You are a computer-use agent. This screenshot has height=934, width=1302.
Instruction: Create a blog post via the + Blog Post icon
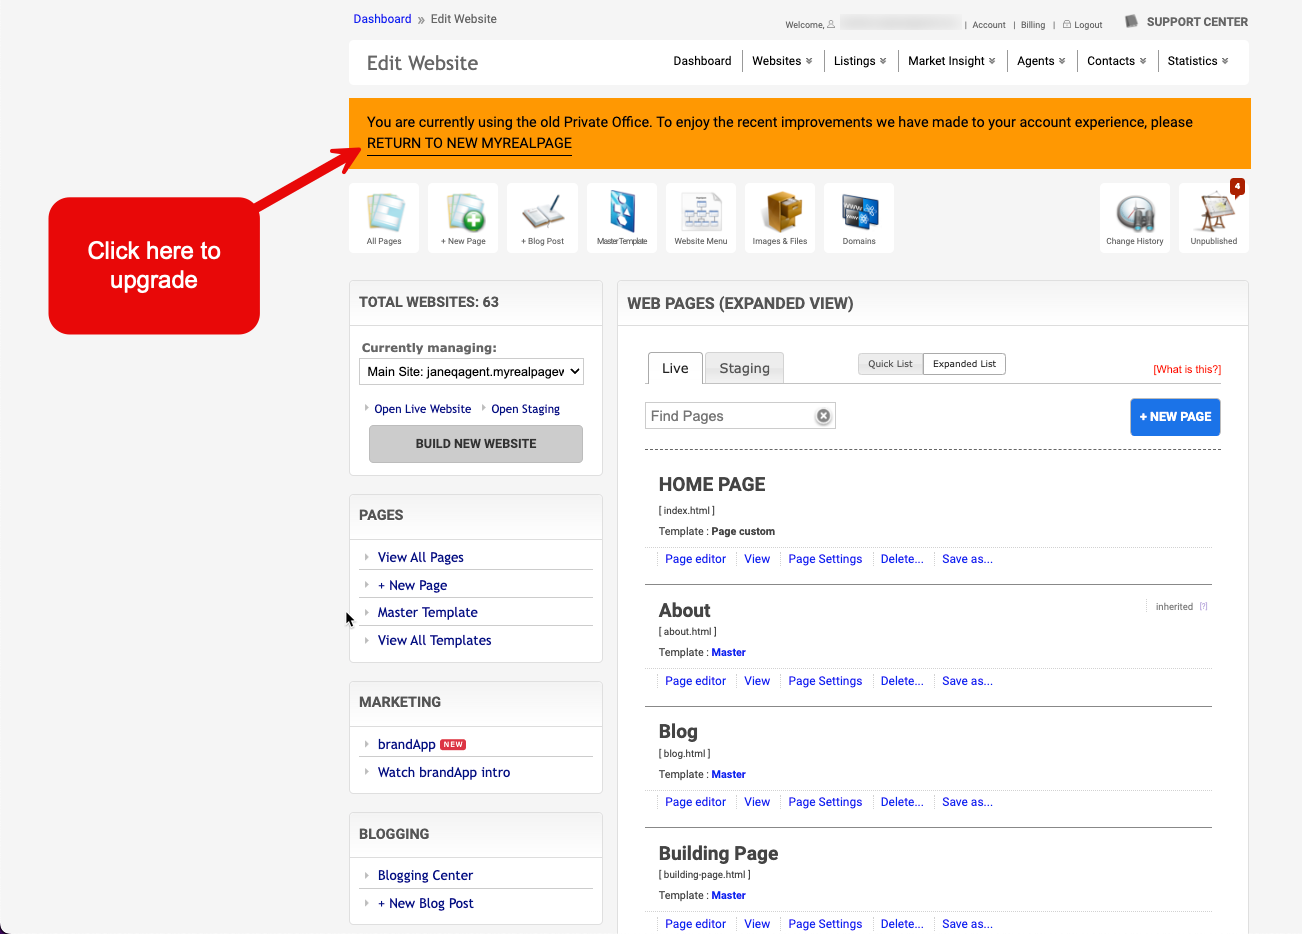click(542, 217)
